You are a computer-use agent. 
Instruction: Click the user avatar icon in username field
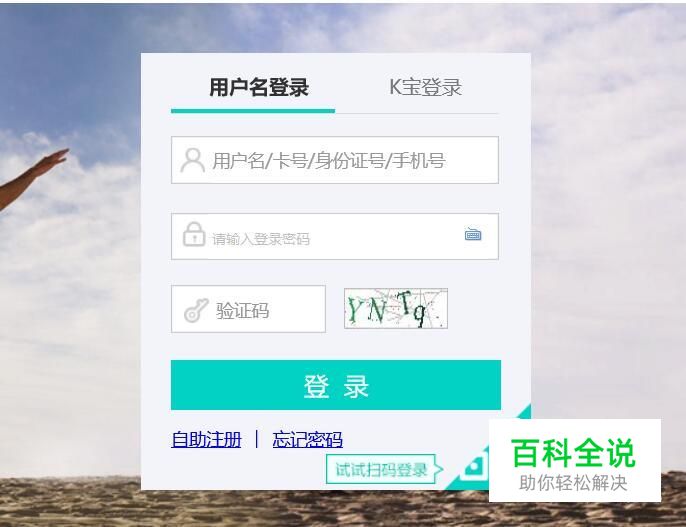pyautogui.click(x=192, y=160)
